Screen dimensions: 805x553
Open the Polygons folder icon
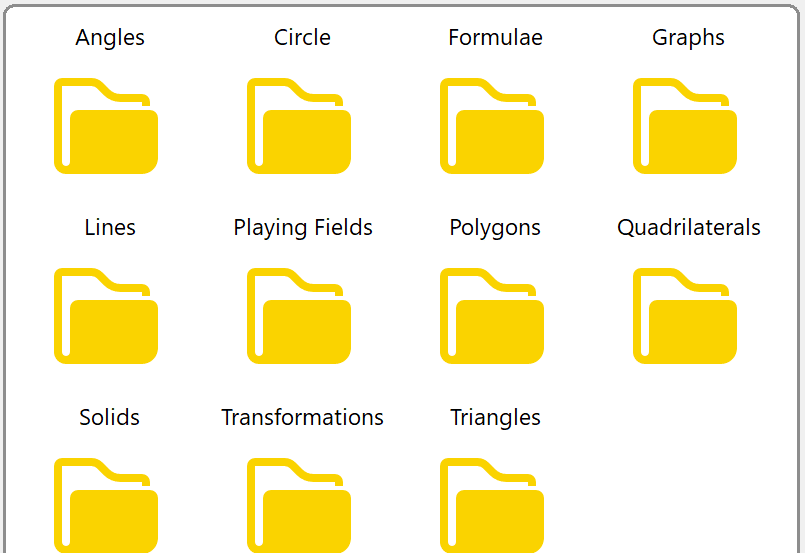coord(492,316)
